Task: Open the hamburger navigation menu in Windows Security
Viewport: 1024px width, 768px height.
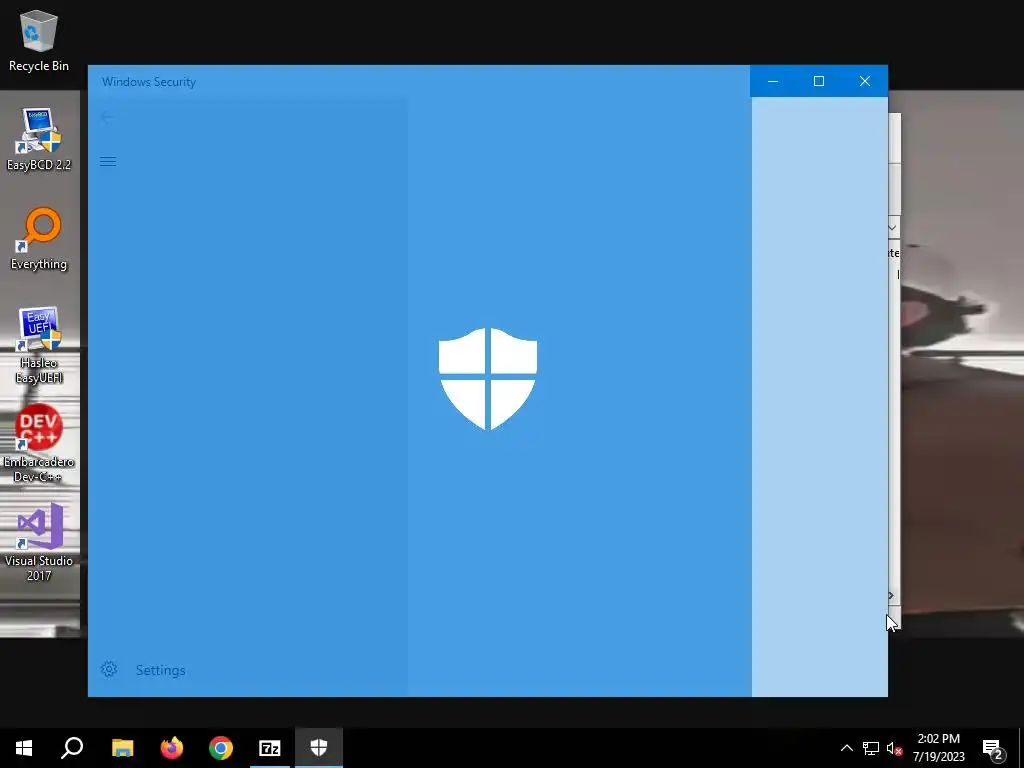Action: tap(108, 161)
